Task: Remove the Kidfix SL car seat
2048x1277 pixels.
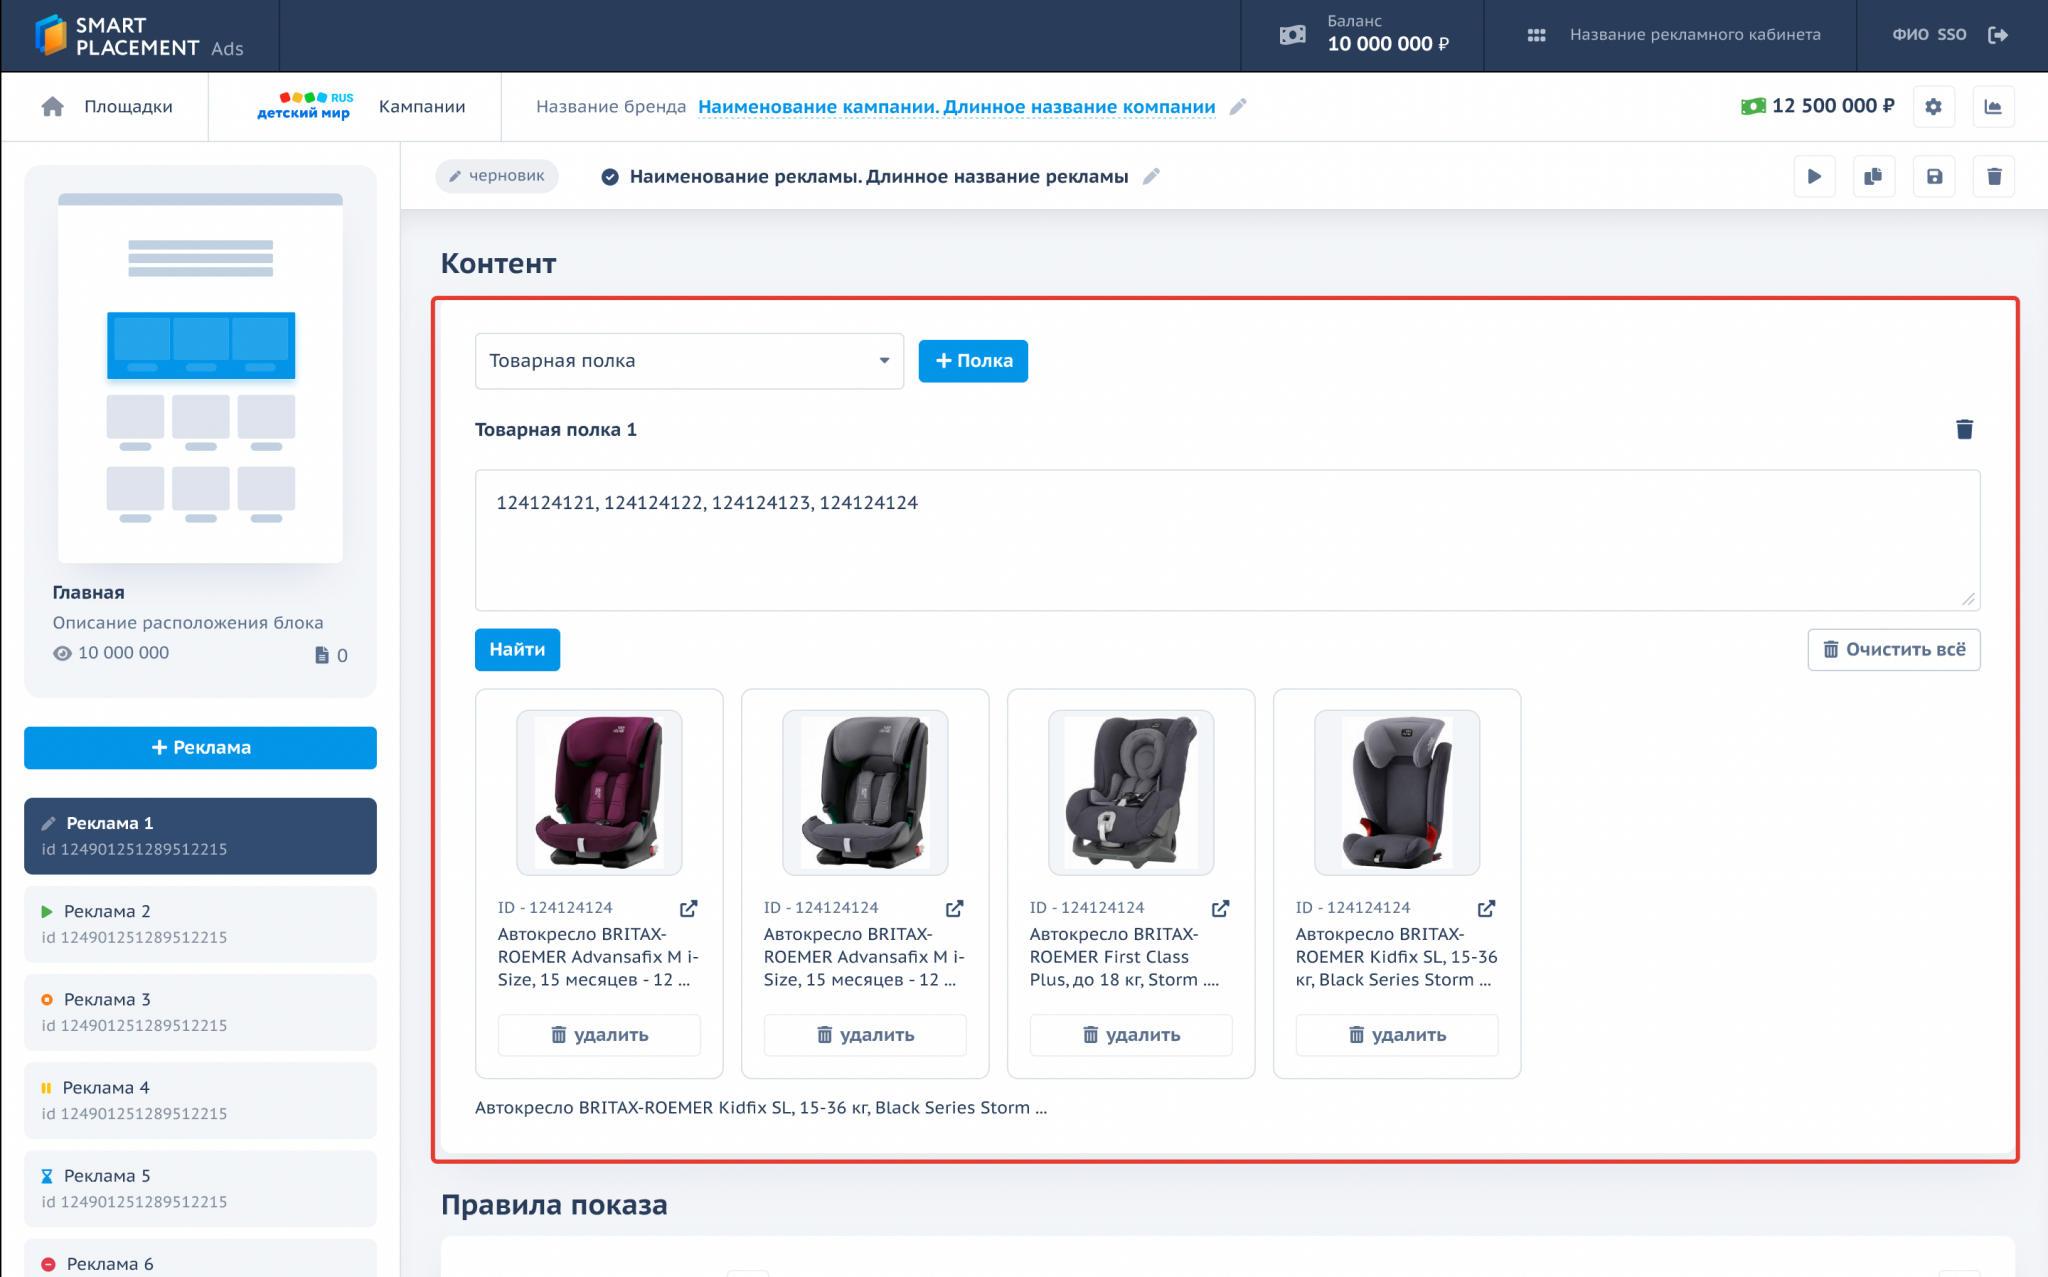Action: (x=1397, y=1035)
